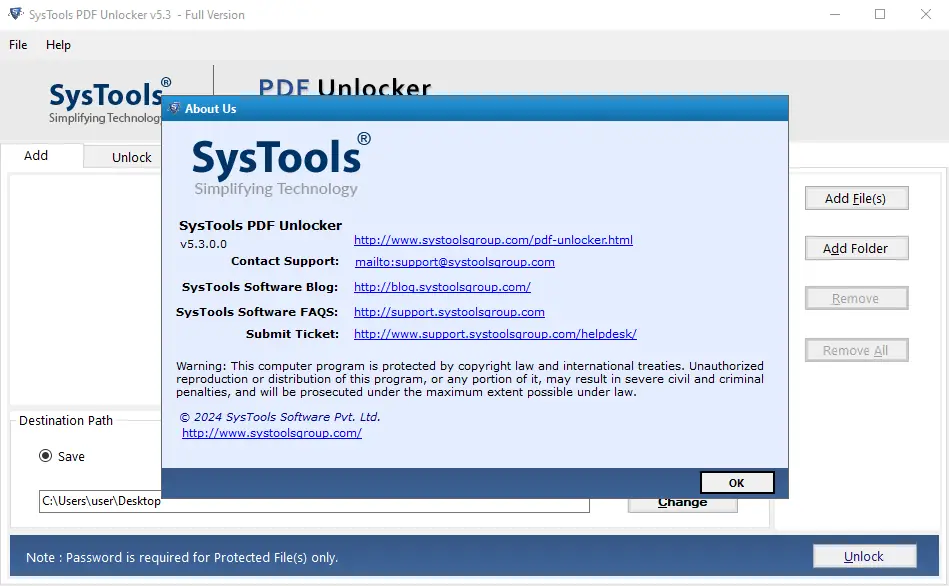The width and height of the screenshot is (949, 586).
Task: Open the Help menu
Action: point(58,45)
